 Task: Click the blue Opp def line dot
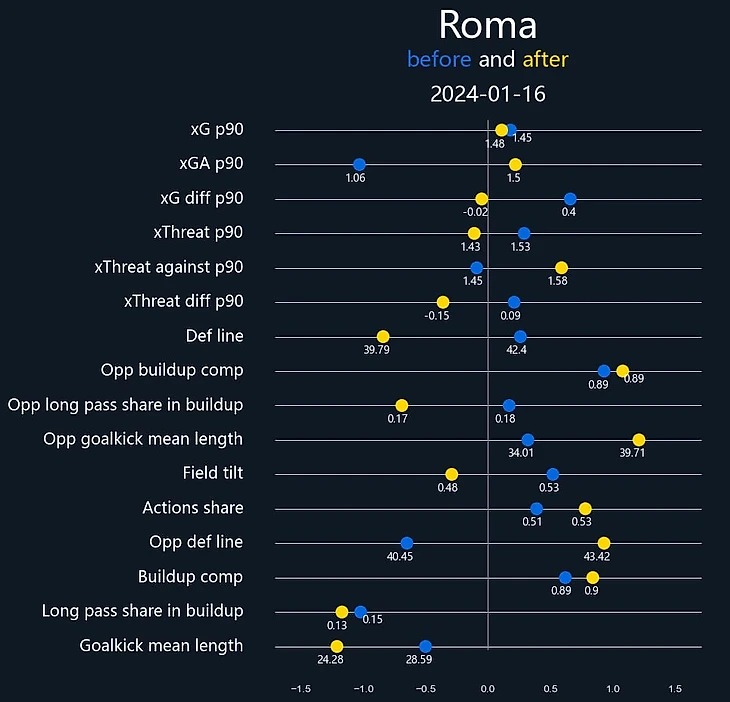[406, 543]
